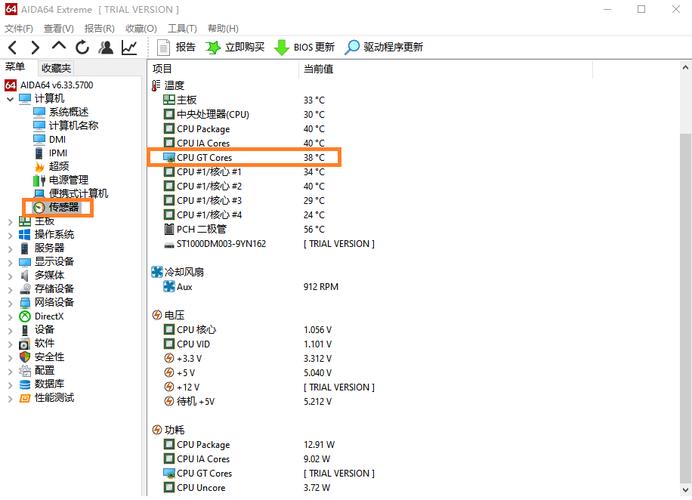The width and height of the screenshot is (692, 500).
Task: Switch to the 菜单 tab
Action: tap(15, 67)
